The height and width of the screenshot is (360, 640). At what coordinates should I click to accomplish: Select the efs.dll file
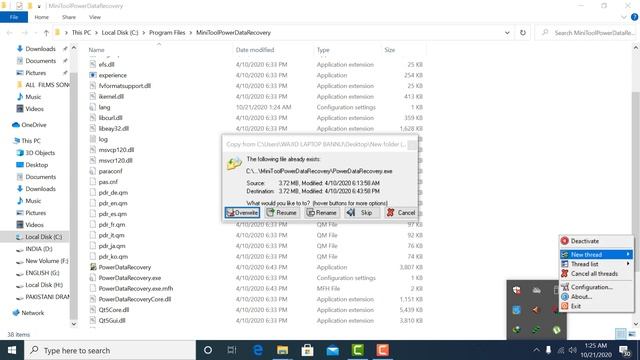tap(107, 64)
